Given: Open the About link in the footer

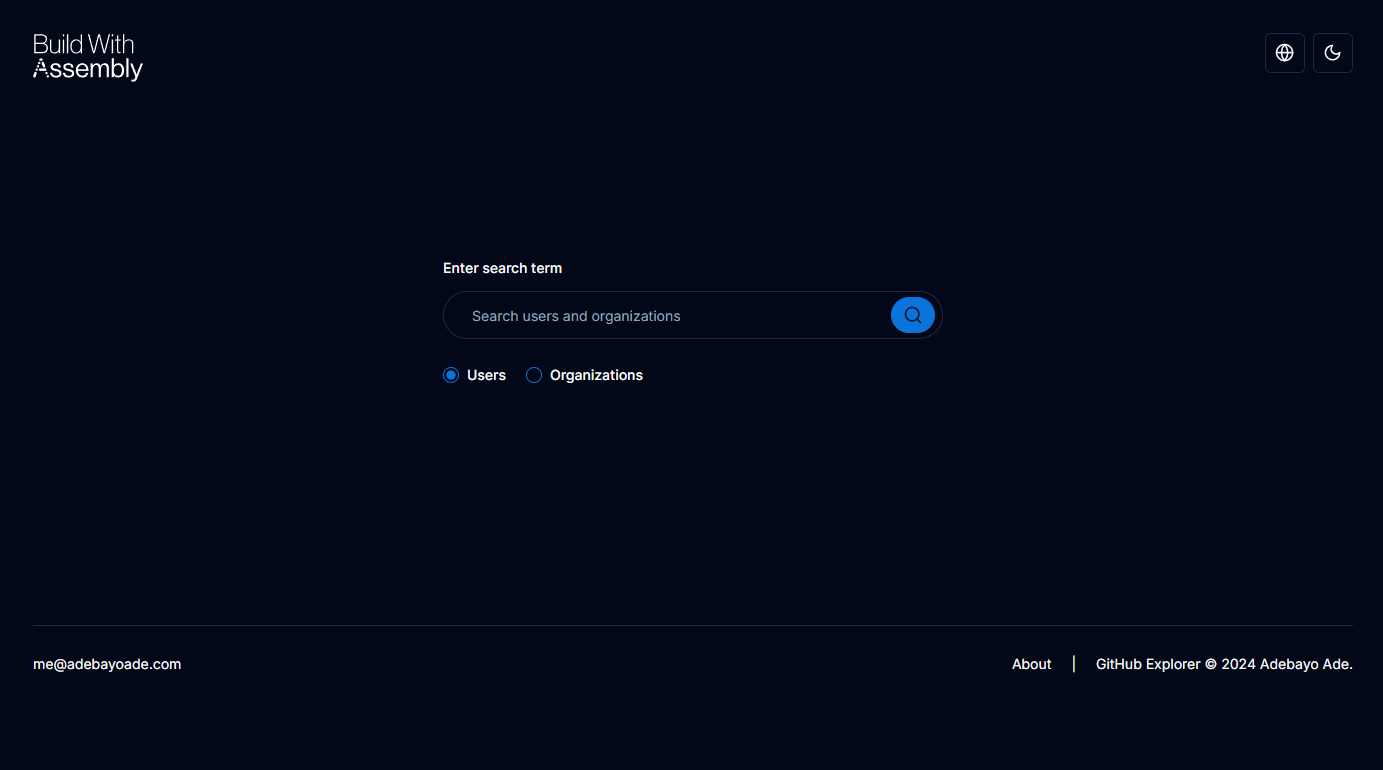Looking at the screenshot, I should click(1031, 664).
